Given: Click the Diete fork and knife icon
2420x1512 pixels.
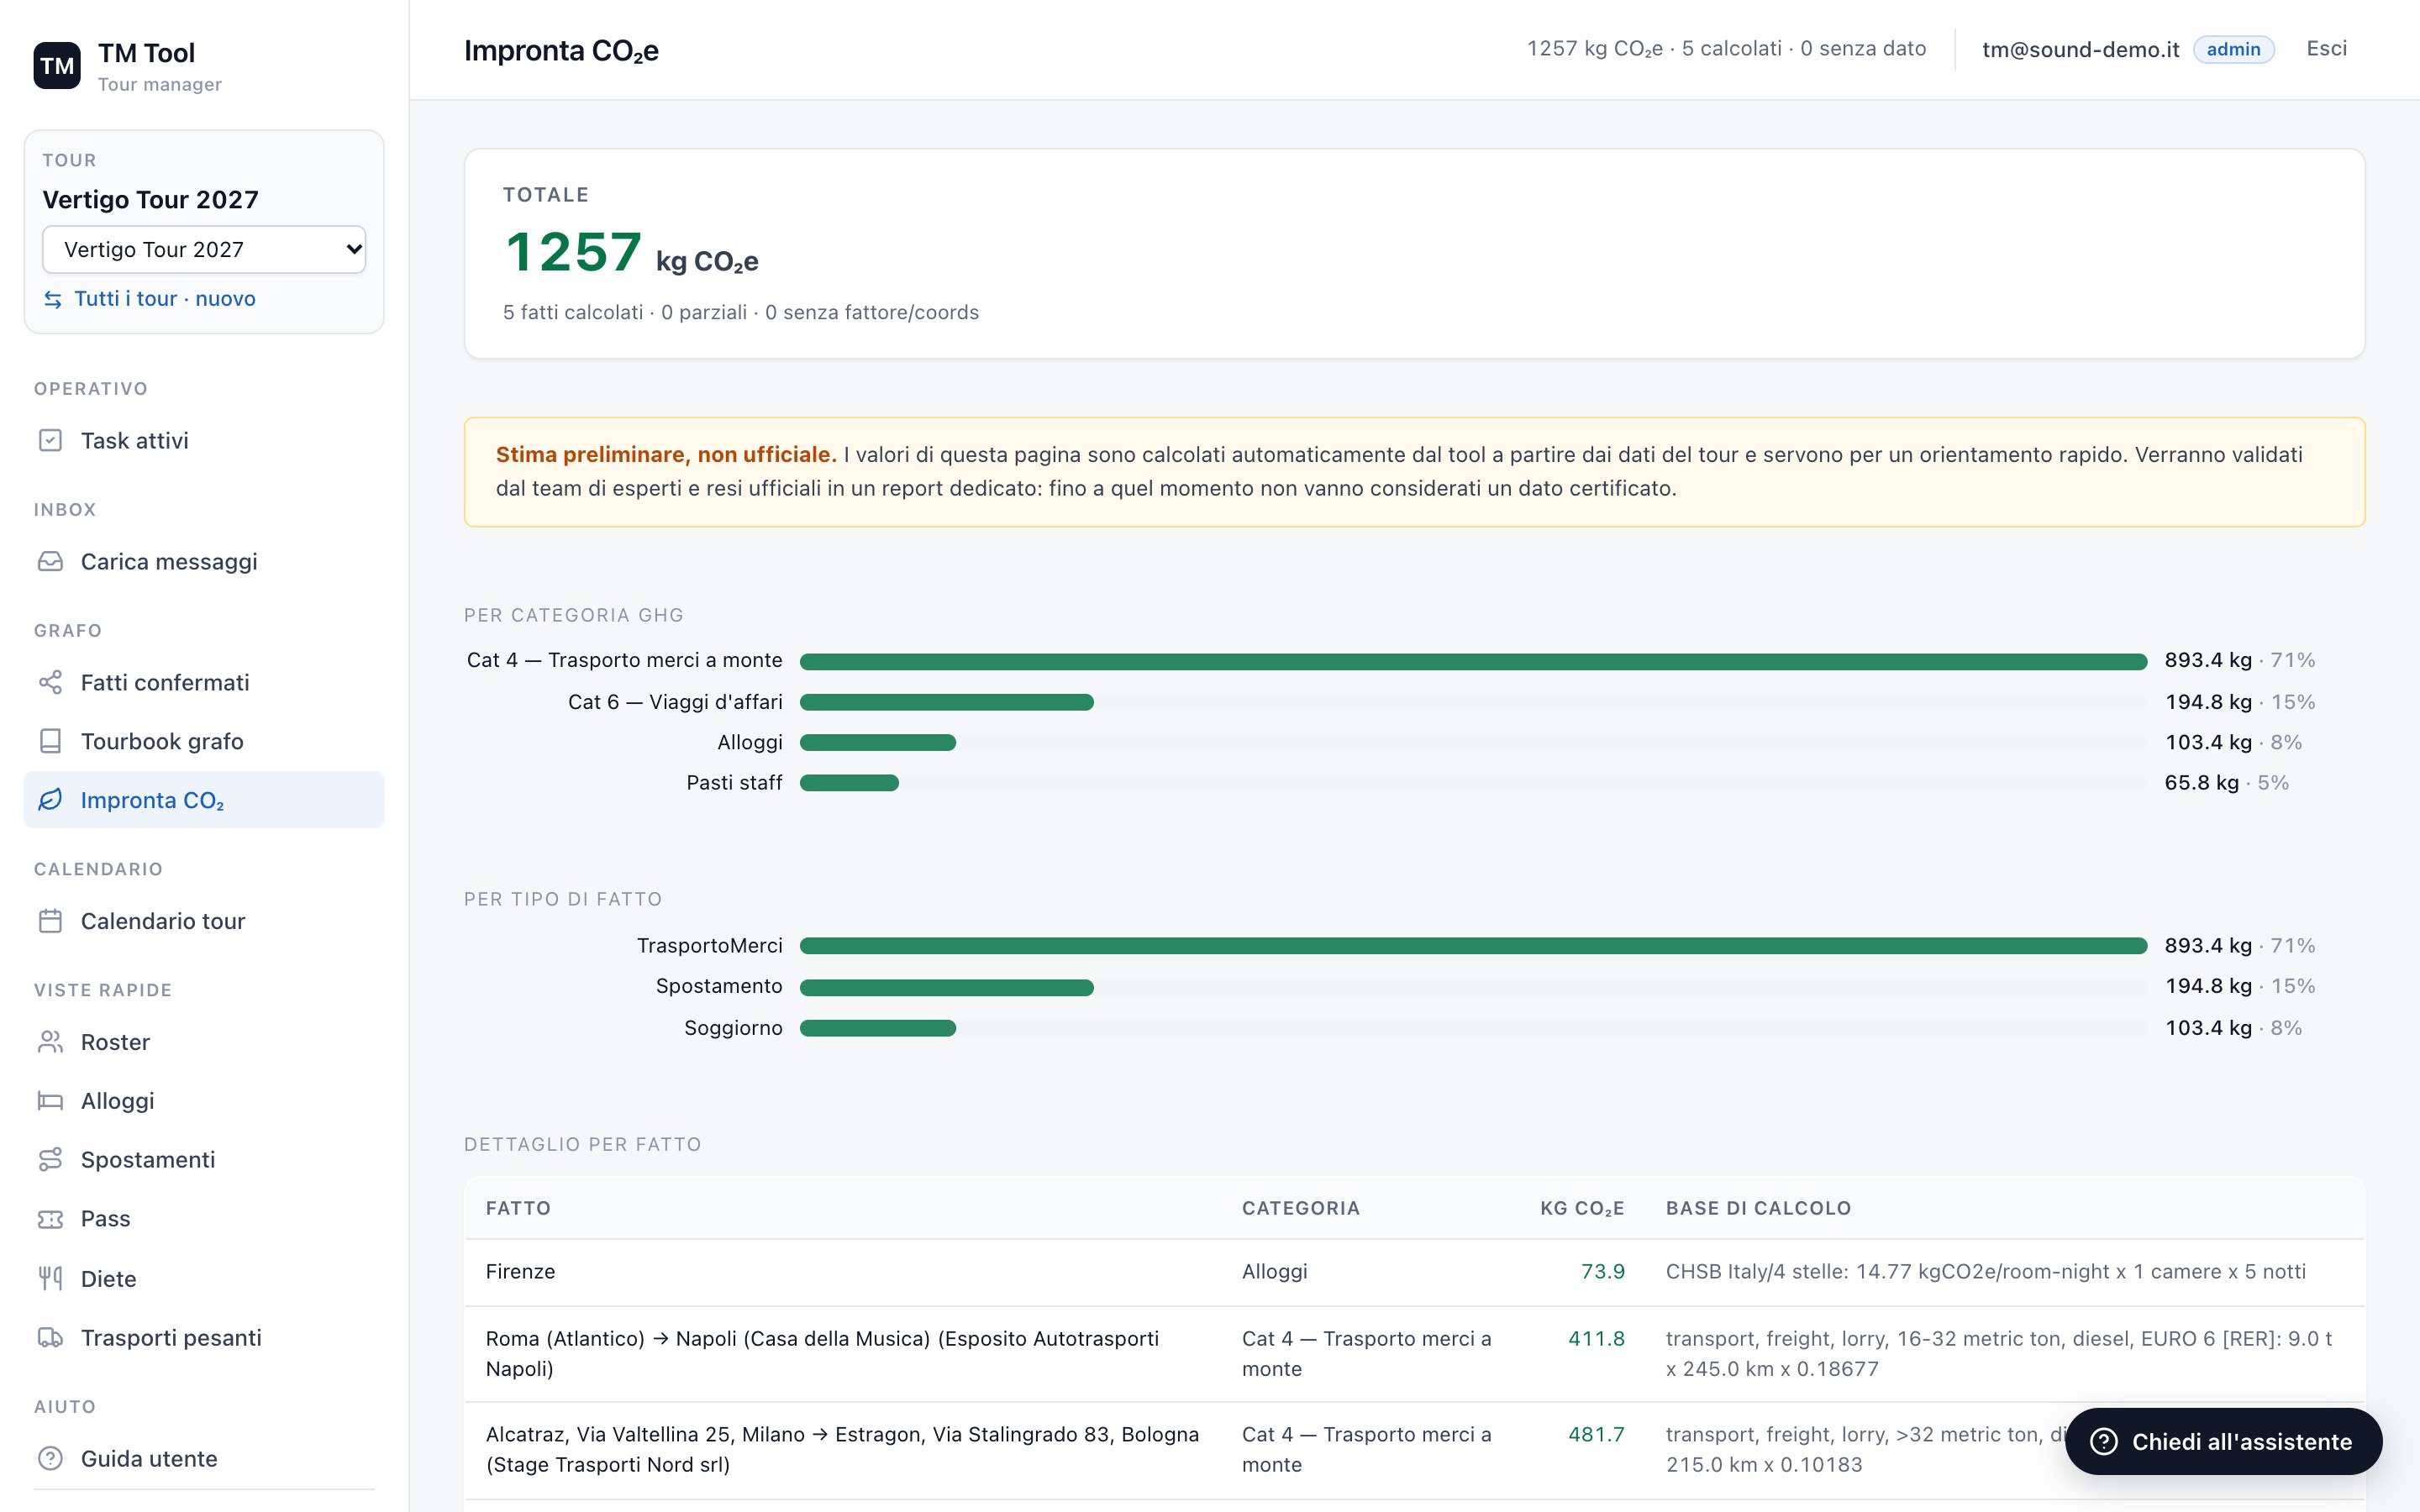Looking at the screenshot, I should pyautogui.click(x=50, y=1278).
